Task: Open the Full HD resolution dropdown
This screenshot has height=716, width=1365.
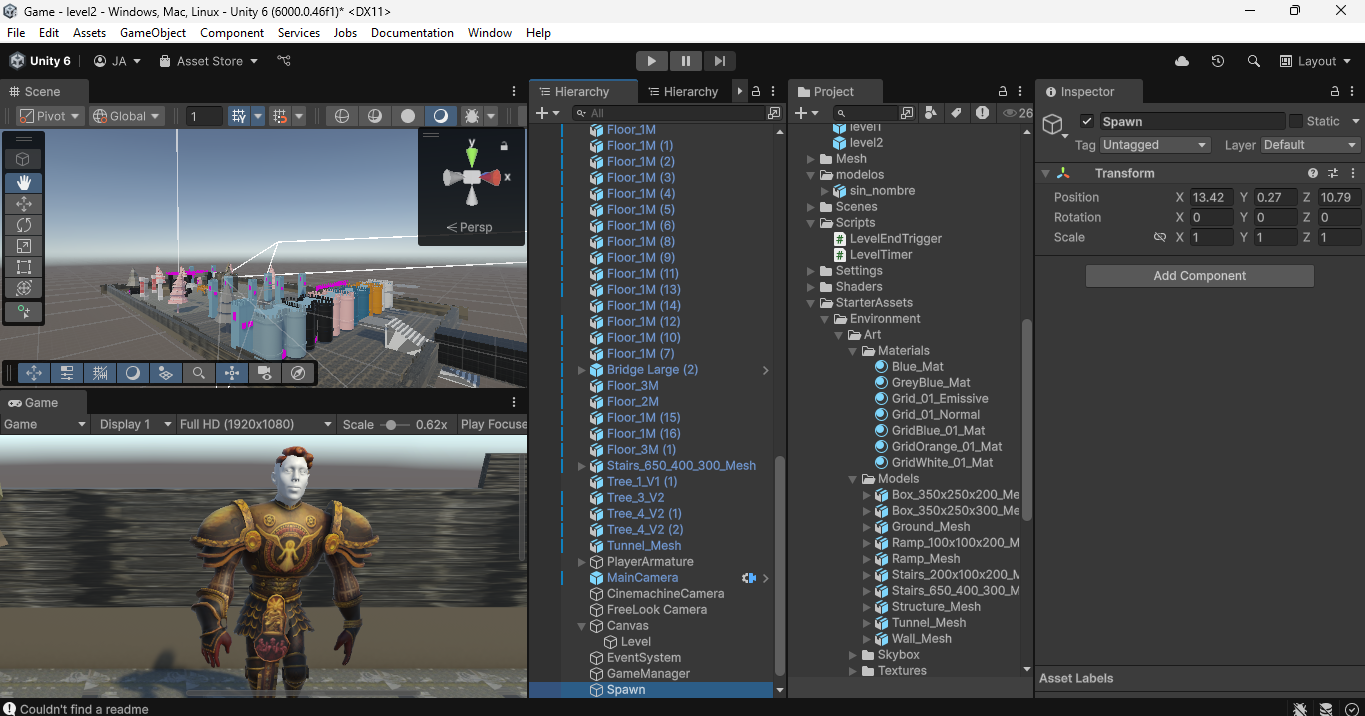Action: 256,424
